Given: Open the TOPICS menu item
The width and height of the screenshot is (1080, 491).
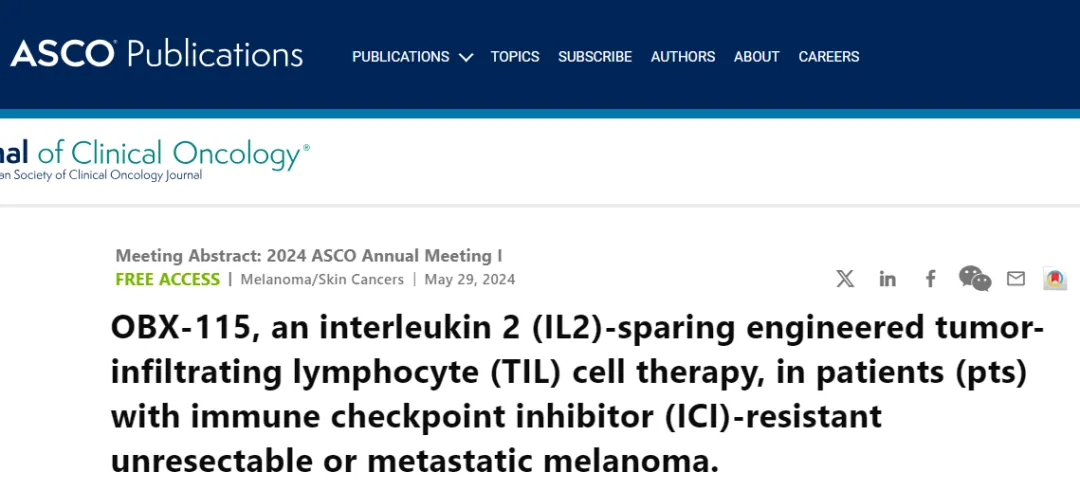Looking at the screenshot, I should coord(515,56).
